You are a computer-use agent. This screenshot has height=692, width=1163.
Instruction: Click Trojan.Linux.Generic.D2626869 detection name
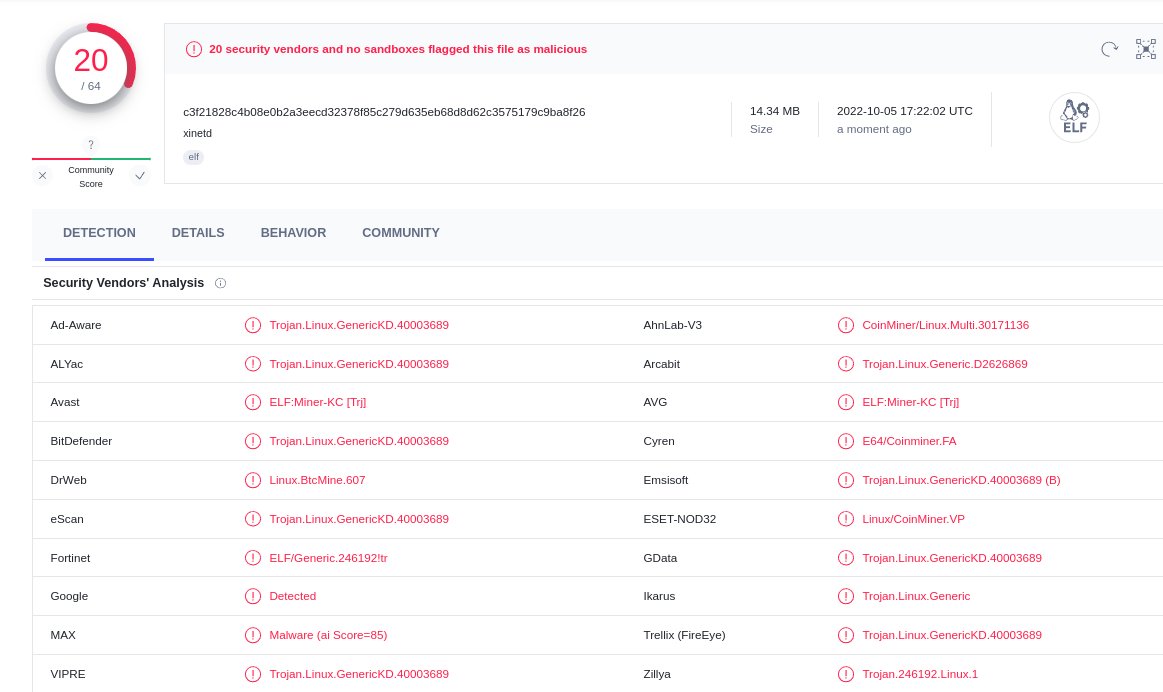point(945,363)
